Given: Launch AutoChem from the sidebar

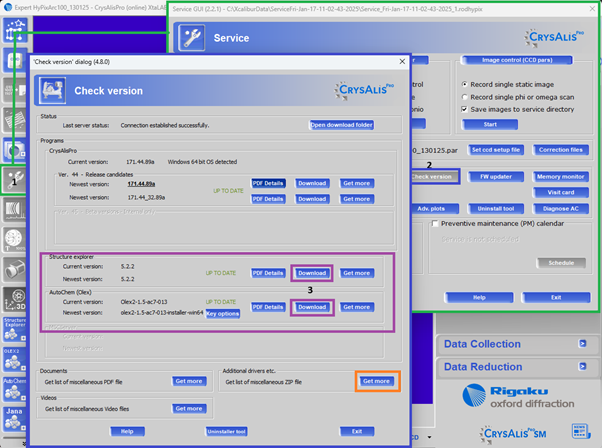Looking at the screenshot, I should point(15,389).
